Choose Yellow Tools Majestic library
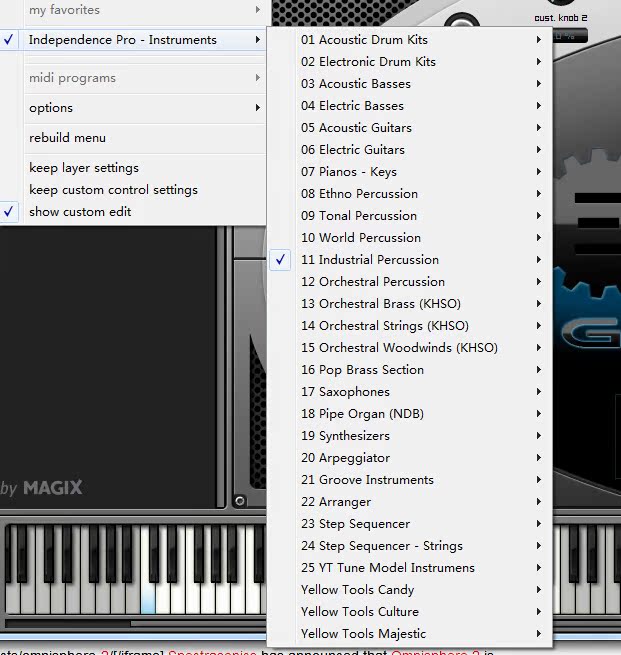This screenshot has width=621, height=655. point(410,634)
